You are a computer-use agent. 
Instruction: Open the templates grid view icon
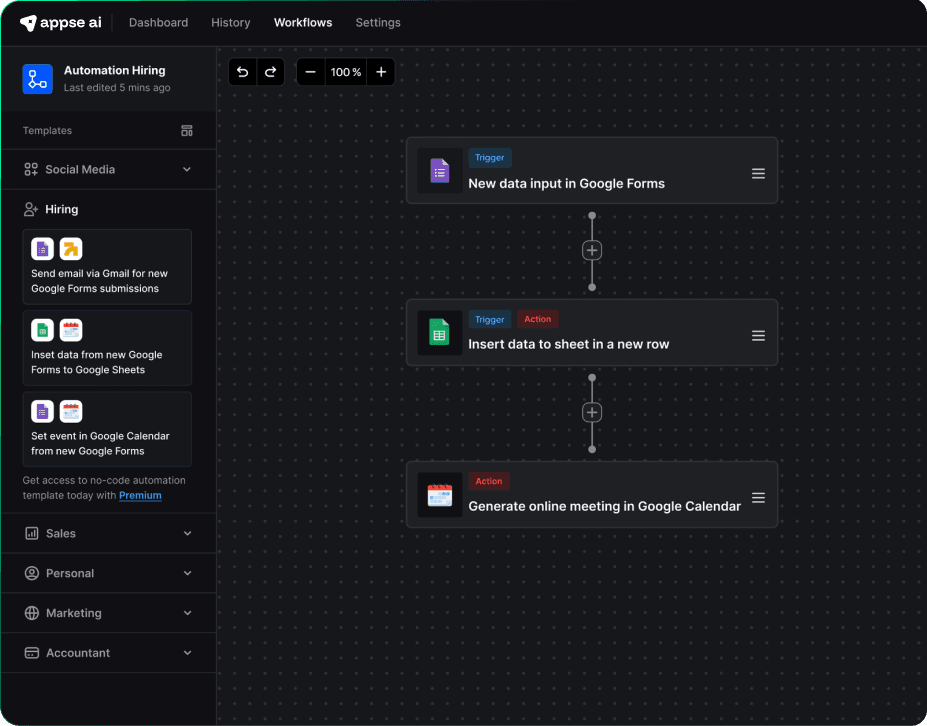coord(185,130)
